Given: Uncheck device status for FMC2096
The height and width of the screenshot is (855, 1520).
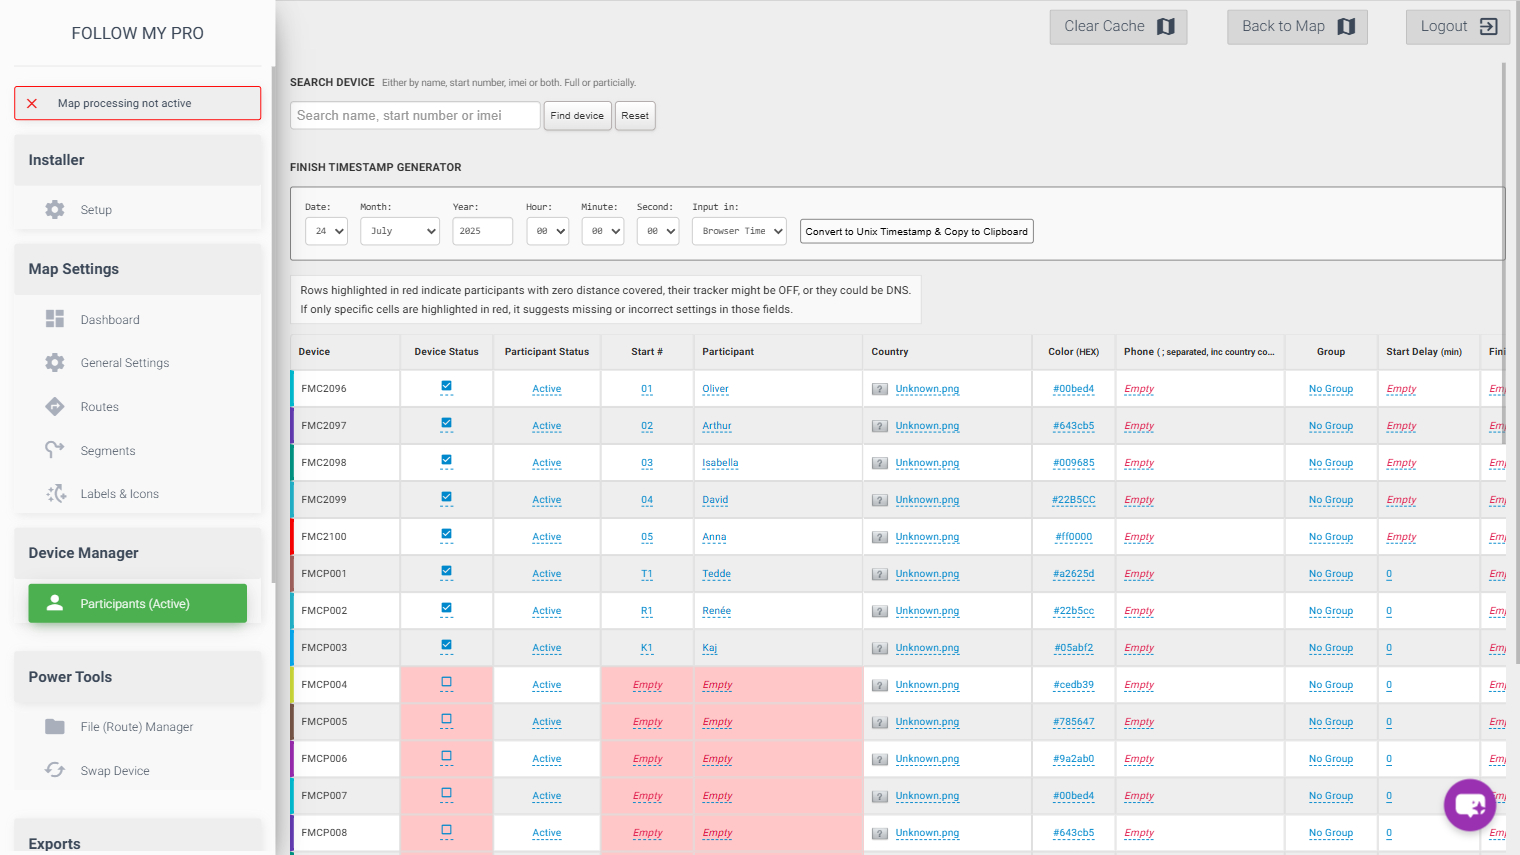Looking at the screenshot, I should pyautogui.click(x=446, y=386).
